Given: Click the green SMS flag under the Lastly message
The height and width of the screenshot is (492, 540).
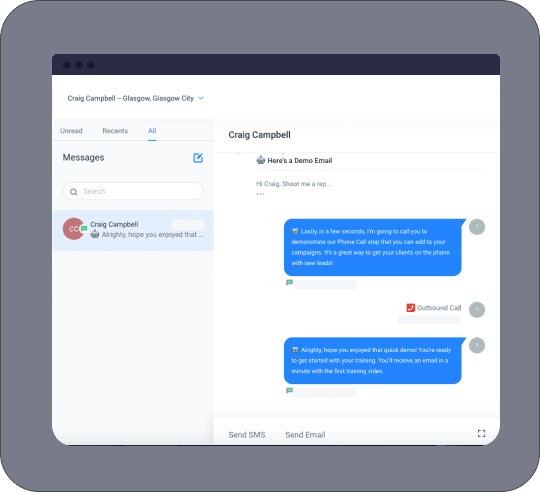Looking at the screenshot, I should pyautogui.click(x=289, y=283).
